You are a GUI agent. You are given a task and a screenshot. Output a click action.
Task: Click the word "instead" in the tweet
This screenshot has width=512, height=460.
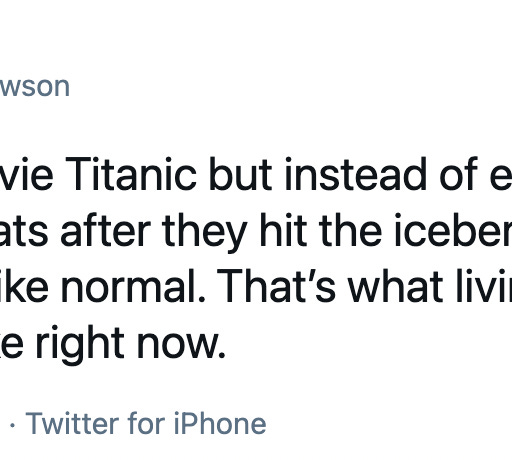355,174
